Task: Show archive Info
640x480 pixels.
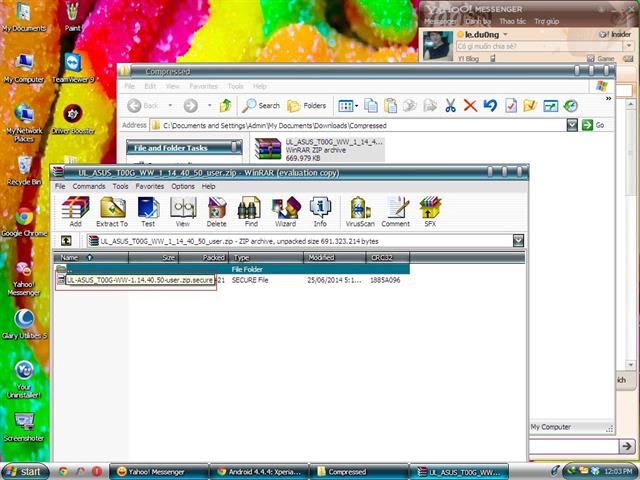Action: [x=320, y=211]
